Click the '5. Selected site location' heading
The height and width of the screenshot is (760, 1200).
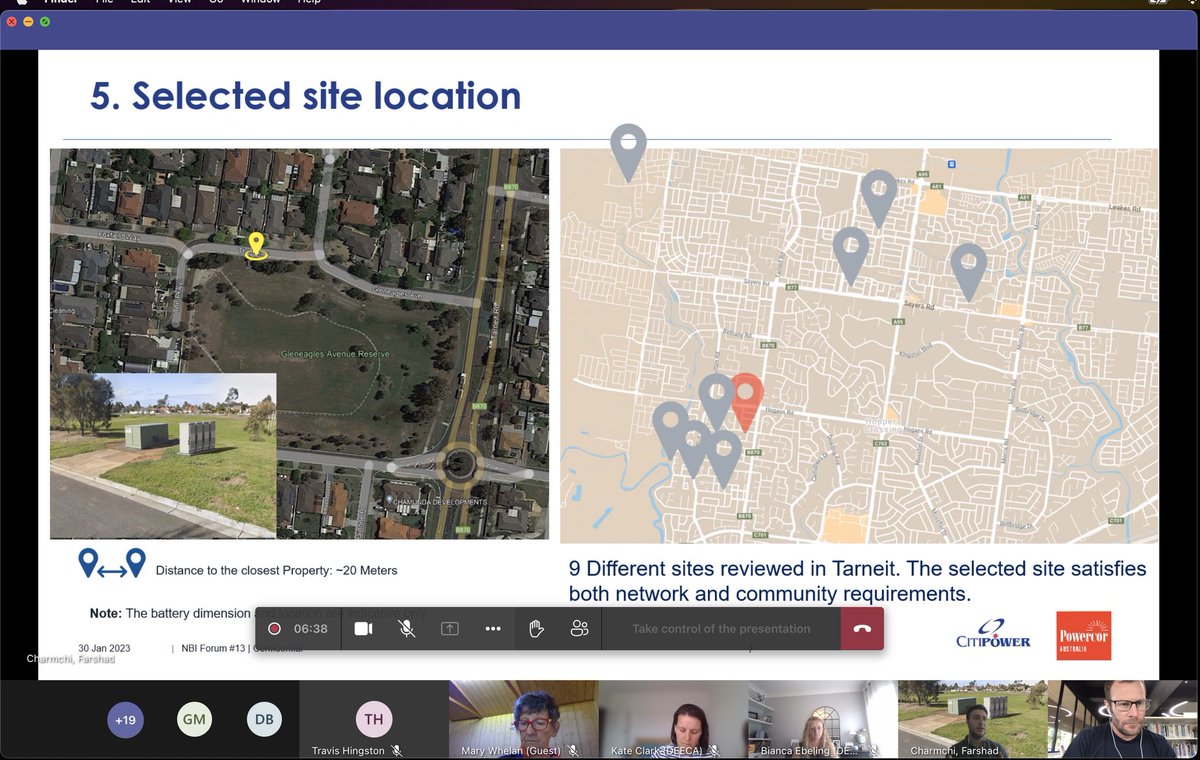pyautogui.click(x=305, y=96)
